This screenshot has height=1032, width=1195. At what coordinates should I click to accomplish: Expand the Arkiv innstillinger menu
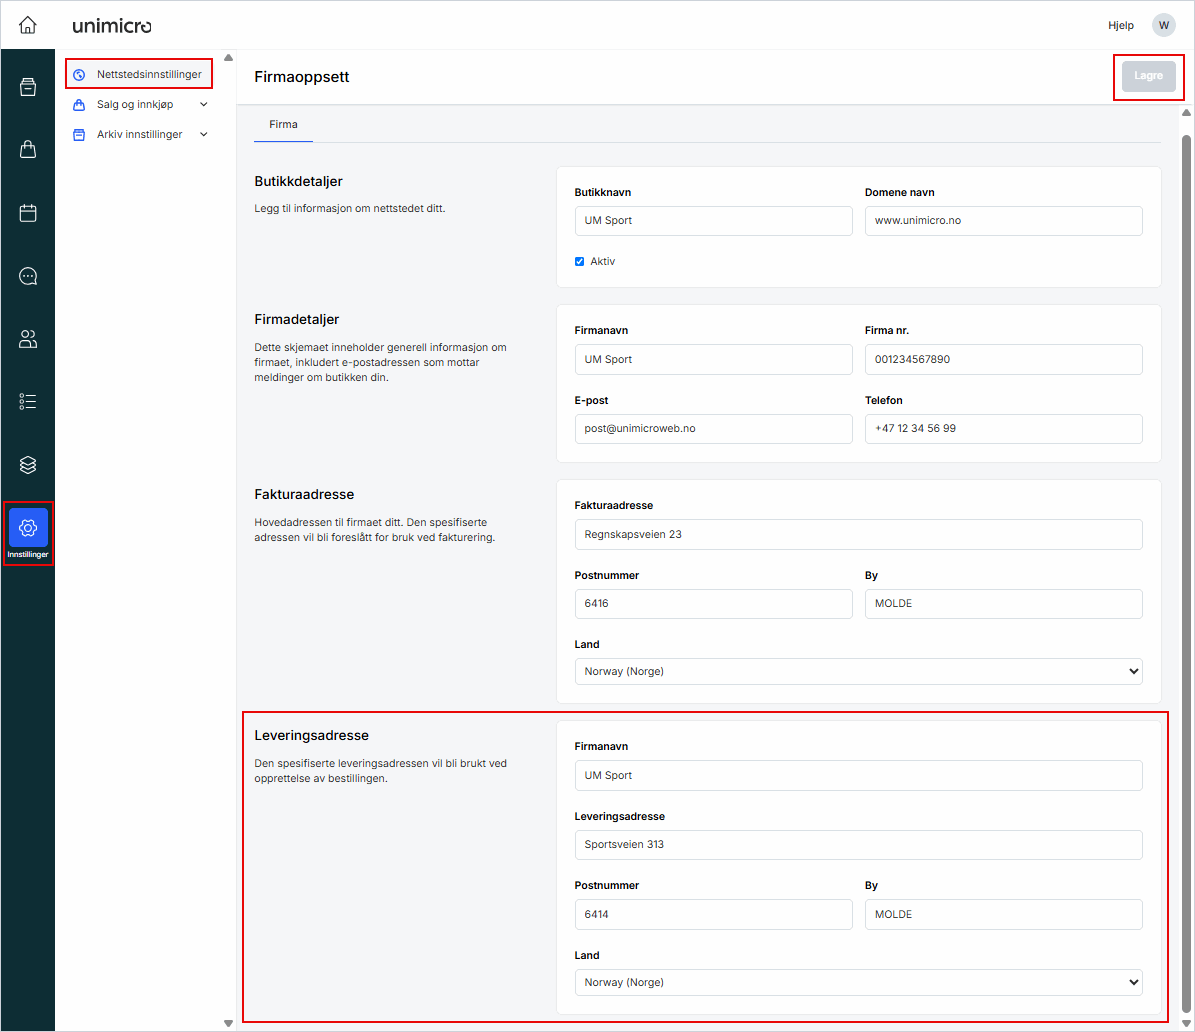coord(140,134)
